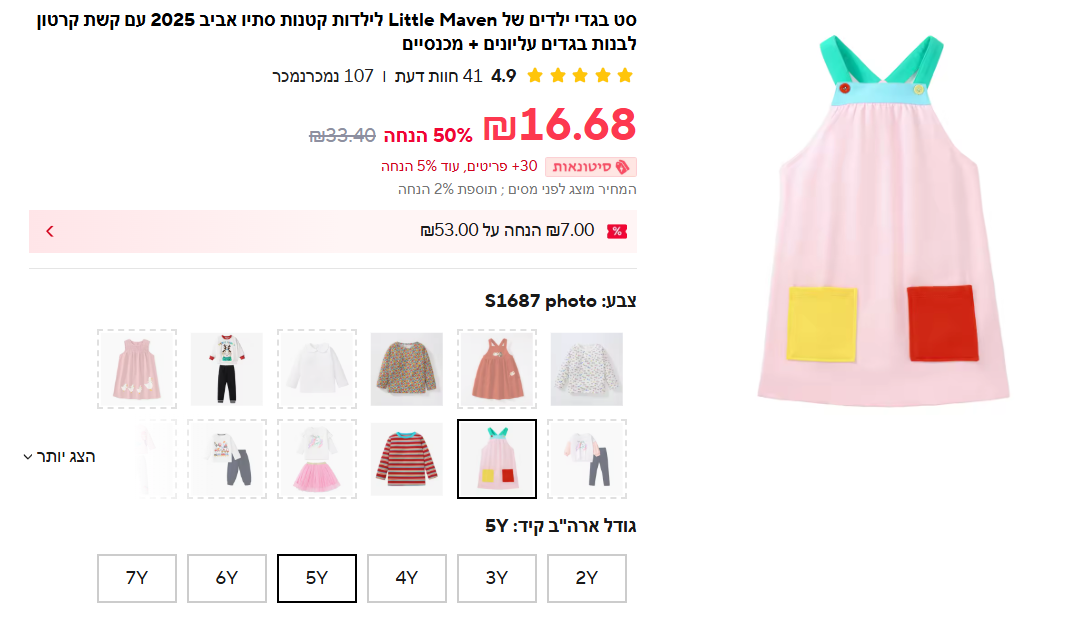The image size is (1067, 618).
Task: Pick the plain white collared shirt variant
Action: [x=317, y=369]
